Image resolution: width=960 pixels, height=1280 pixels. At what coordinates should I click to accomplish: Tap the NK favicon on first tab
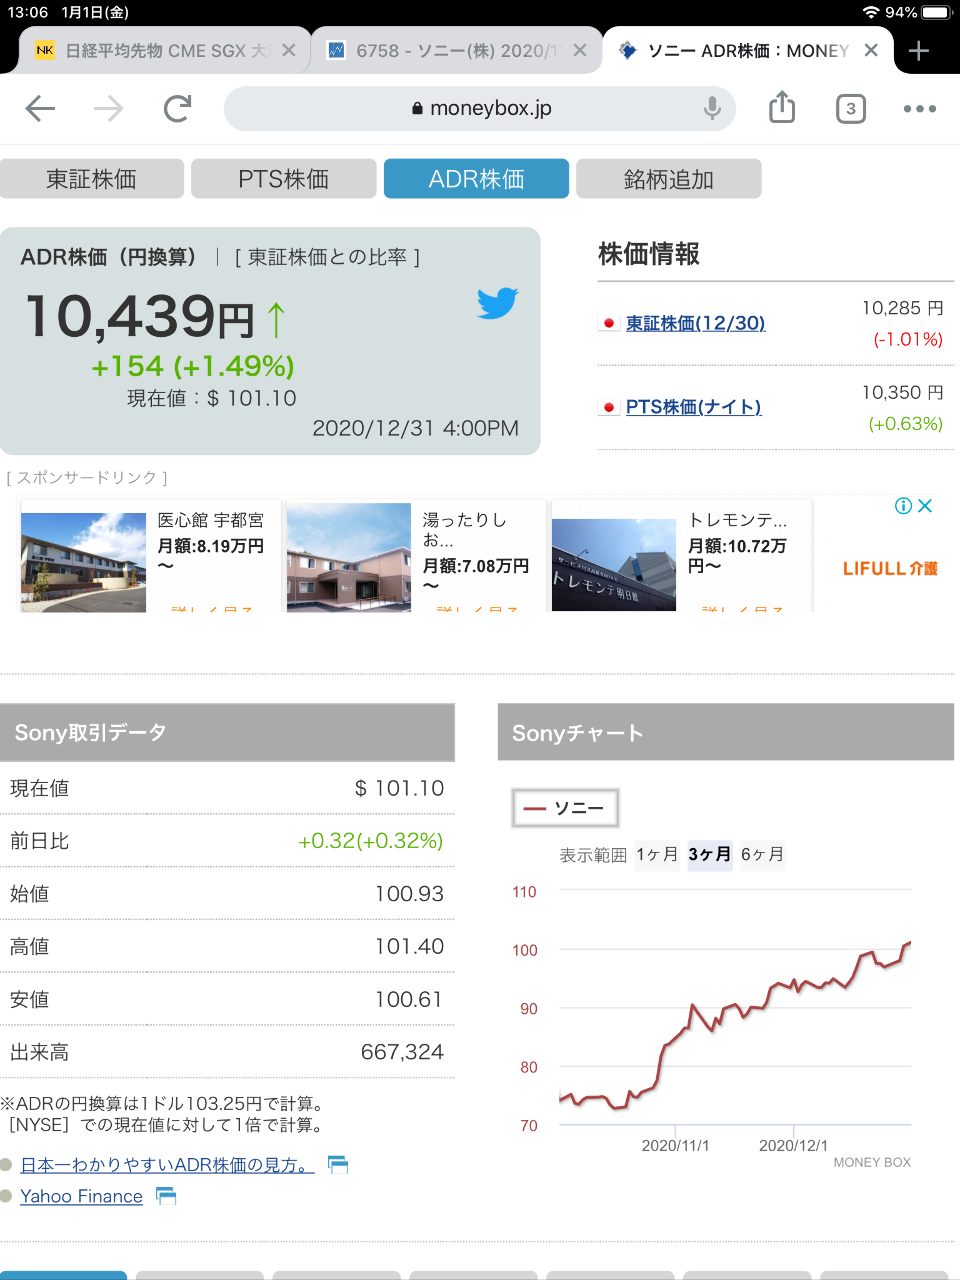[x=45, y=50]
